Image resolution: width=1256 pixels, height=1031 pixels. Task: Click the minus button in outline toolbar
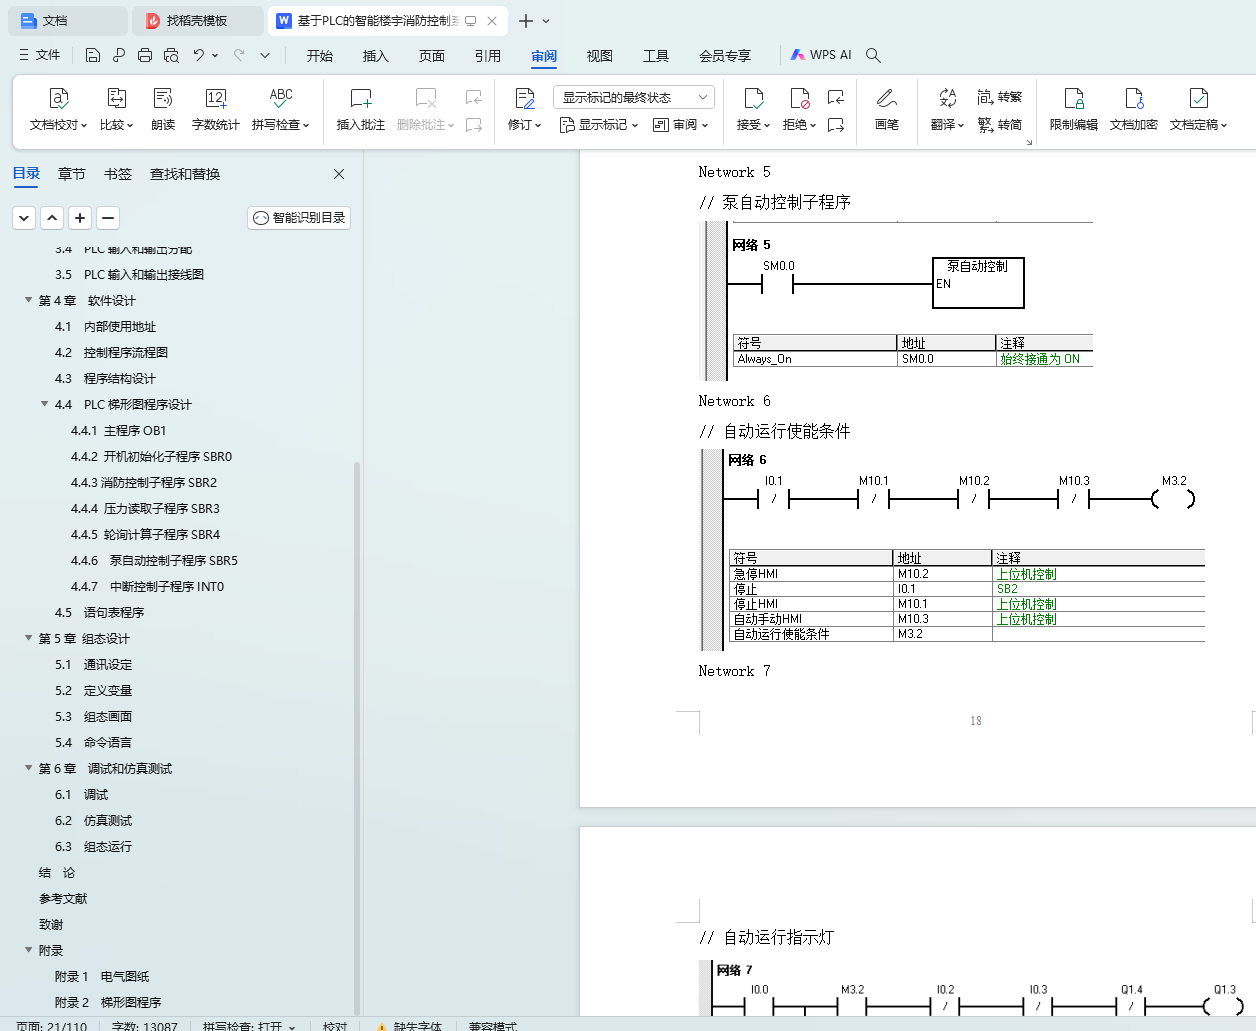108,217
